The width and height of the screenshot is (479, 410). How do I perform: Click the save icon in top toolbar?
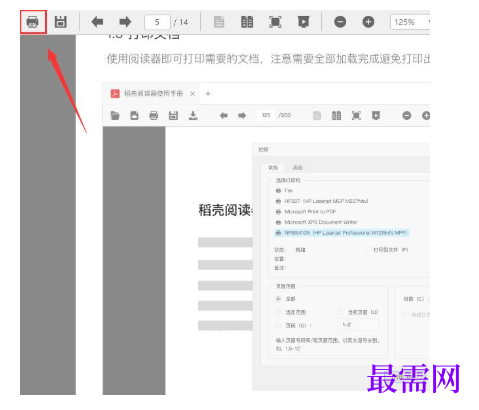tap(61, 22)
